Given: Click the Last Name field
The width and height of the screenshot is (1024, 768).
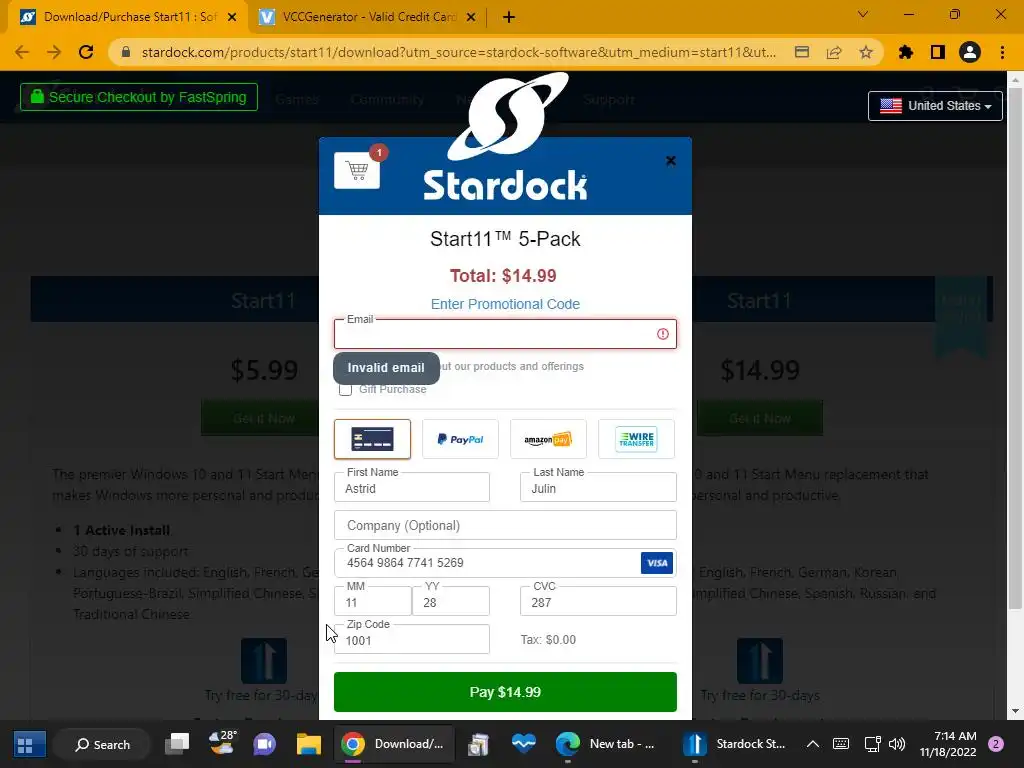Looking at the screenshot, I should pos(598,487).
